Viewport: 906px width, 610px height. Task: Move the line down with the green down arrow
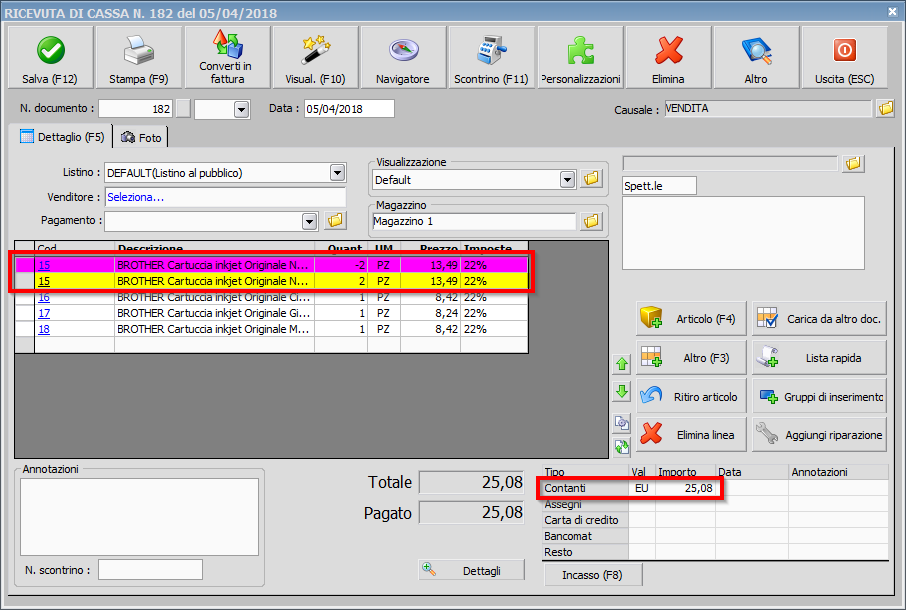click(x=622, y=392)
